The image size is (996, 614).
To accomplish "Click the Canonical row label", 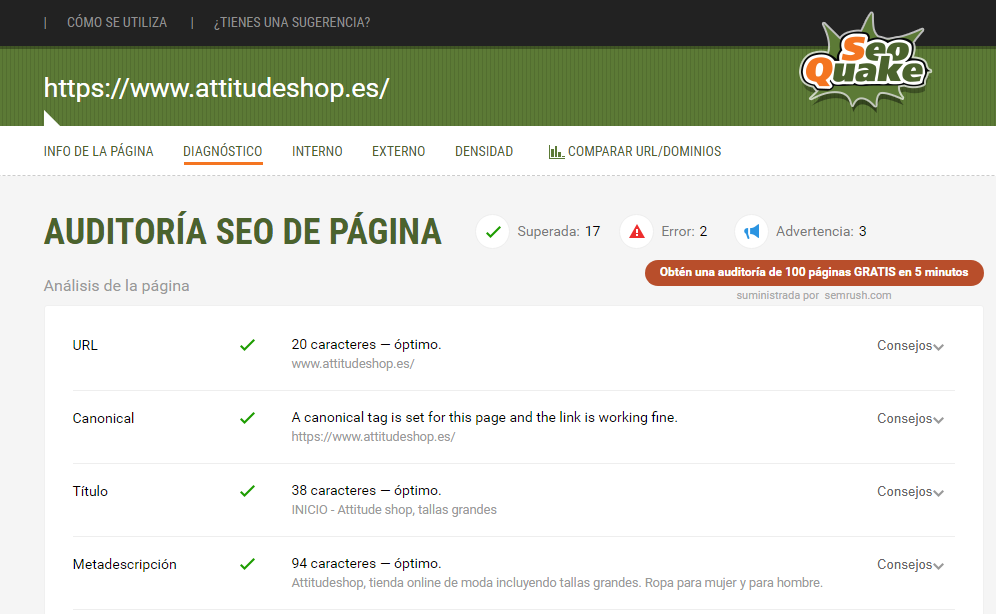I will (104, 418).
